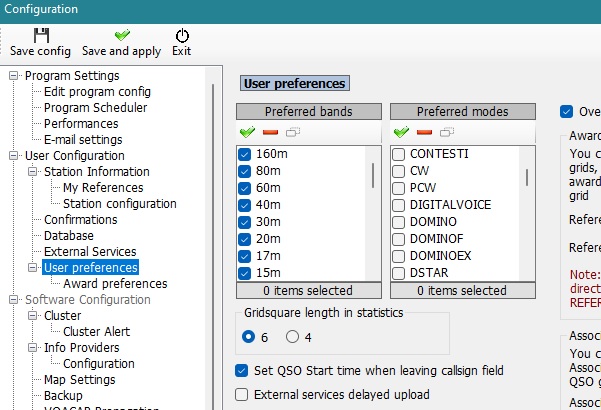Uncheck the 160m band checkbox
The height and width of the screenshot is (410, 601).
[x=245, y=154]
